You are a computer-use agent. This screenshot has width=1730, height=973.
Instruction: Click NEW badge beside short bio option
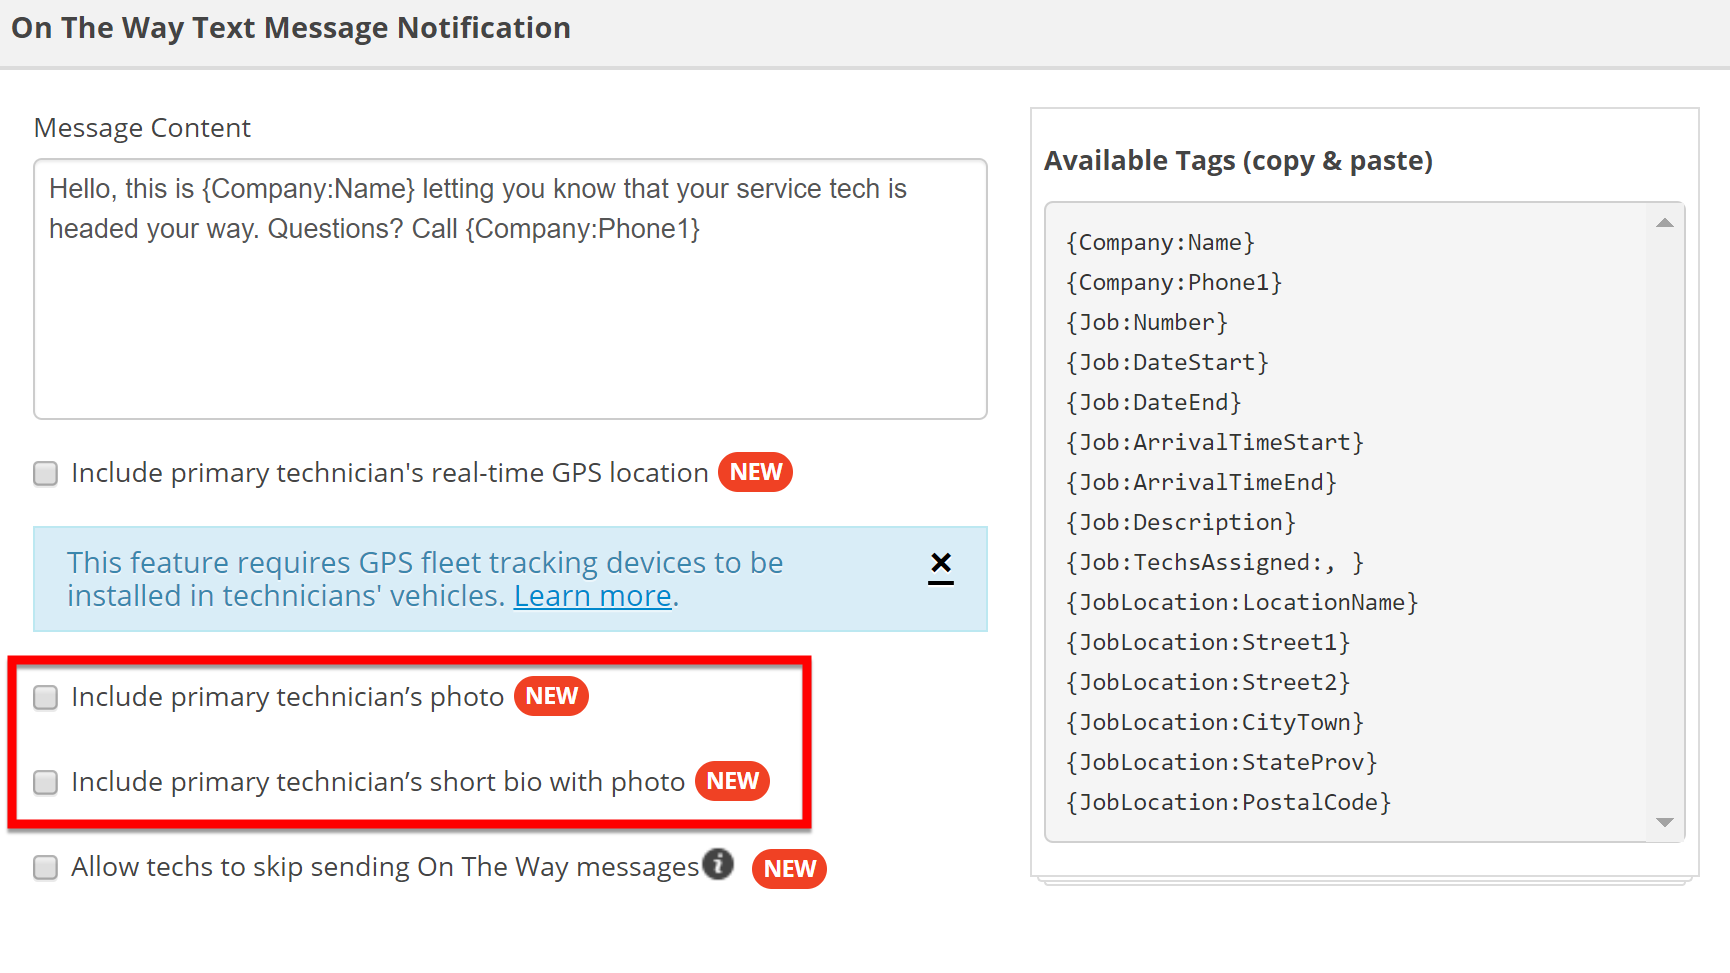pos(732,781)
